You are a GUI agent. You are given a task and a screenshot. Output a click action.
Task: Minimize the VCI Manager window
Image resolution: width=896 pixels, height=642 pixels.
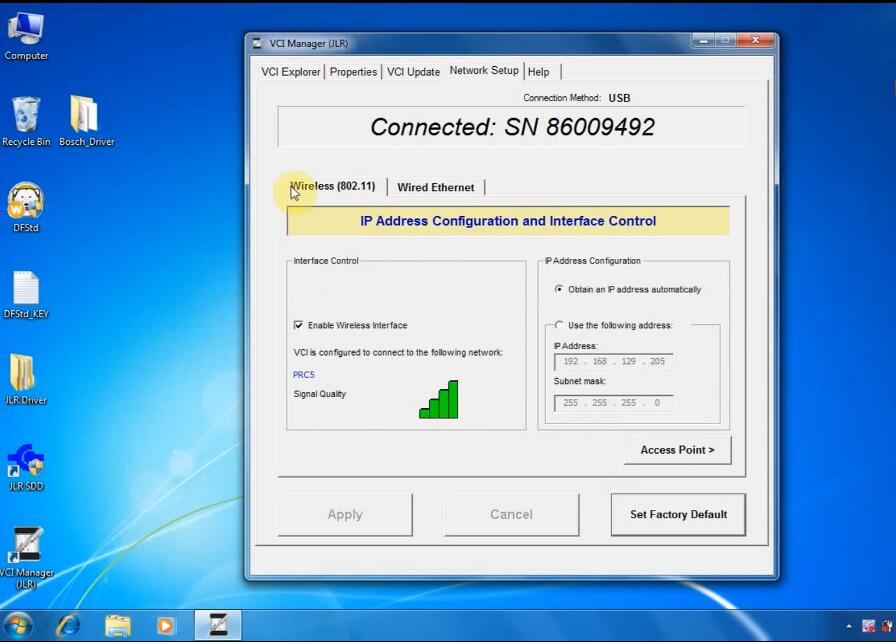(x=703, y=41)
